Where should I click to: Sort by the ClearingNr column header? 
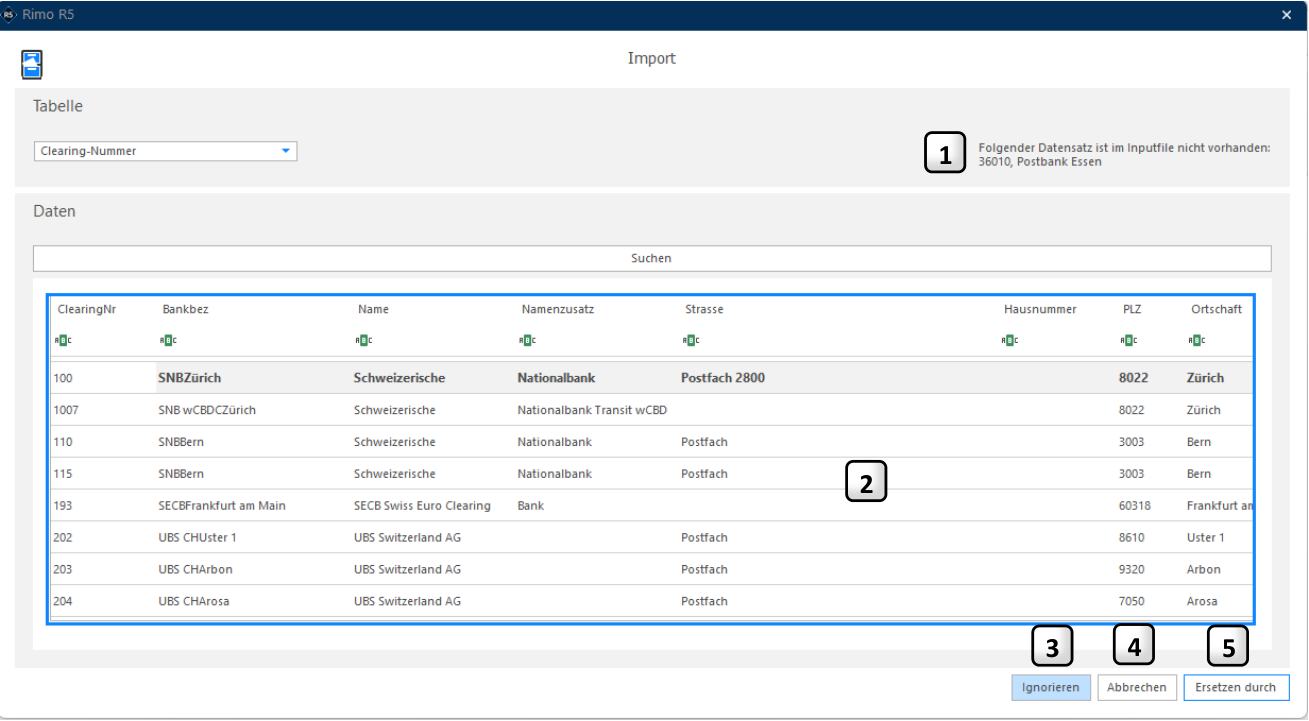coord(87,309)
